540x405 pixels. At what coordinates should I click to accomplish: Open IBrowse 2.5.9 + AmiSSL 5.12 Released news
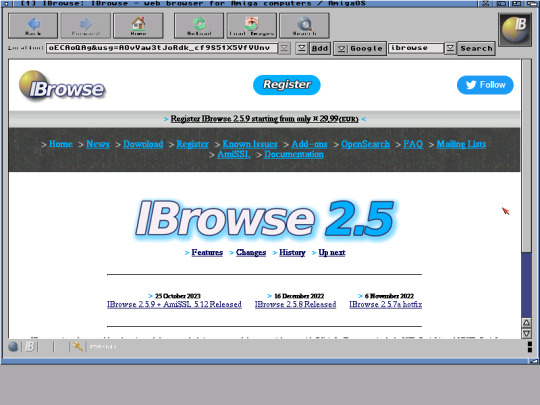[x=174, y=304]
